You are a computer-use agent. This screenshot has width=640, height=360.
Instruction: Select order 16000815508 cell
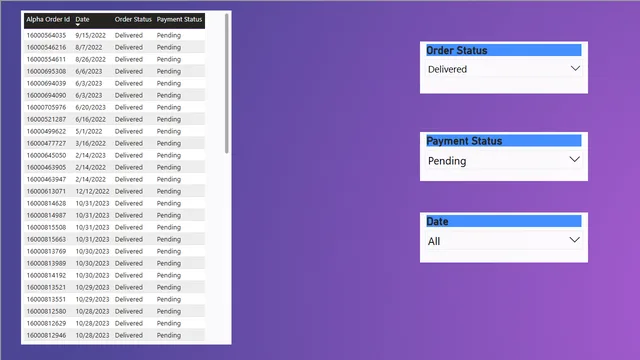[x=46, y=227]
